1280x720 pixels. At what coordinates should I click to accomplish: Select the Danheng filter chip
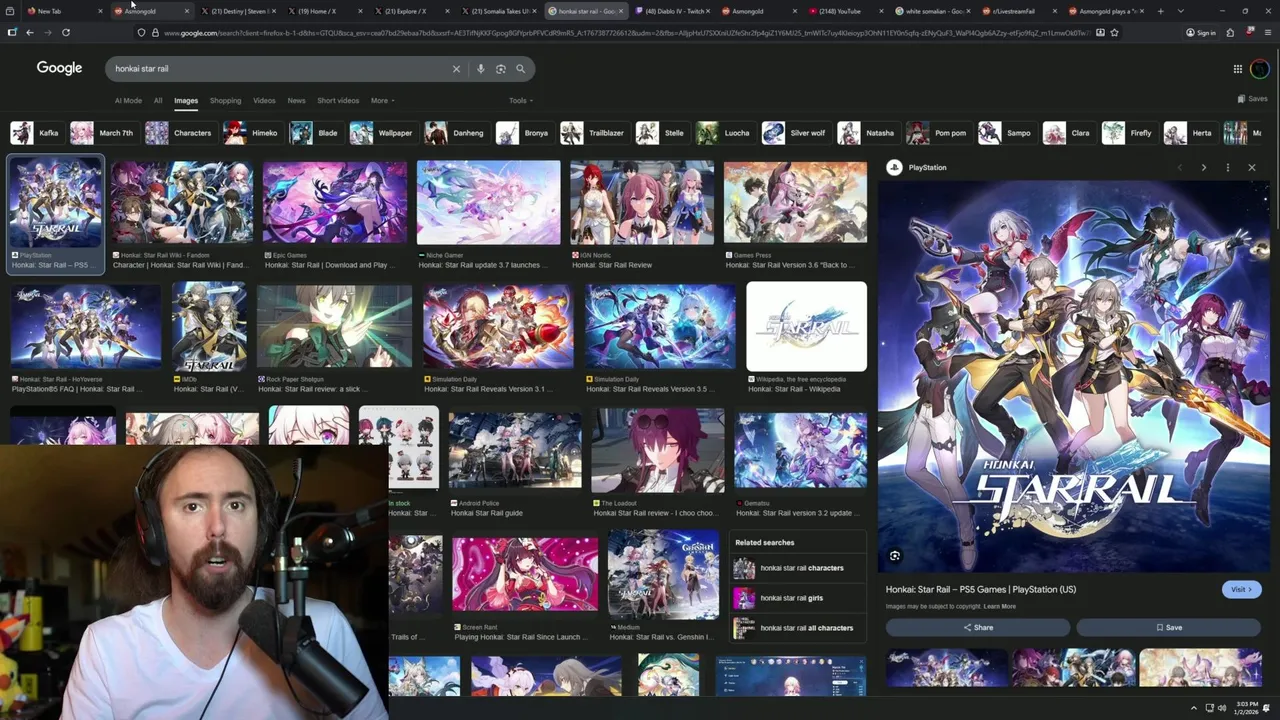point(455,133)
